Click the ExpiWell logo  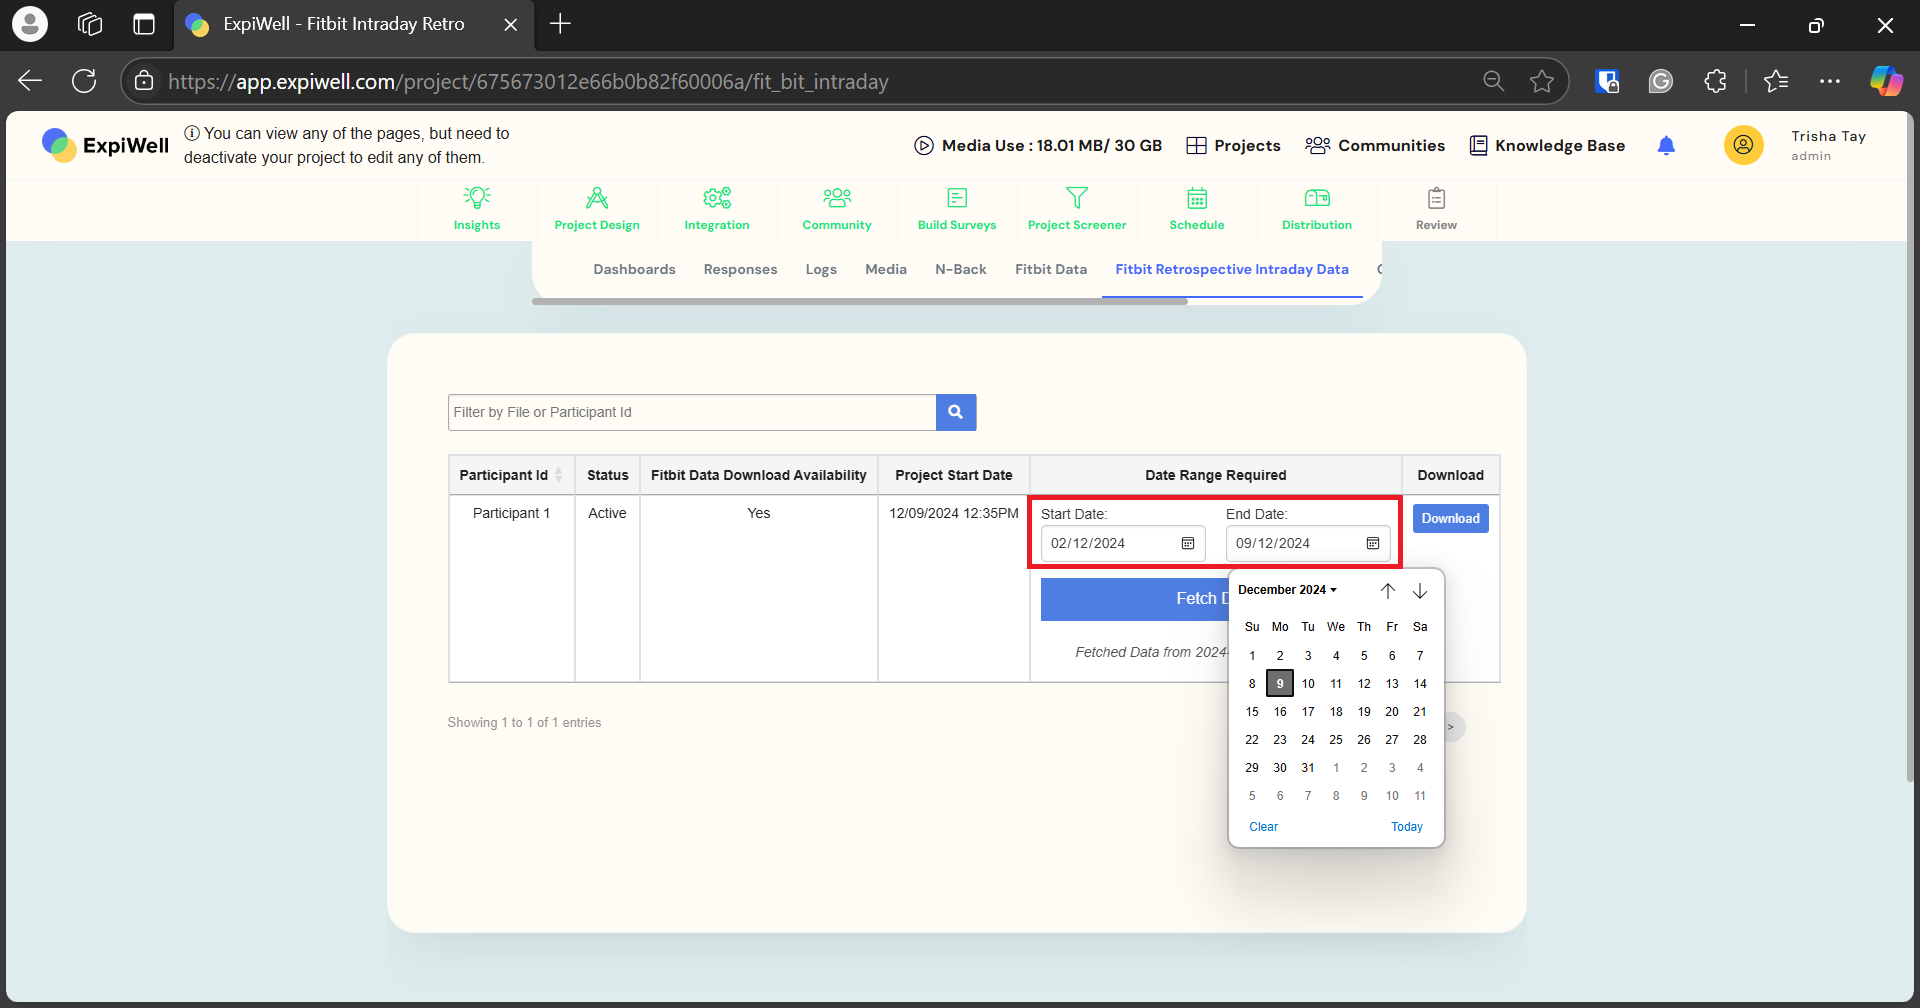(106, 145)
